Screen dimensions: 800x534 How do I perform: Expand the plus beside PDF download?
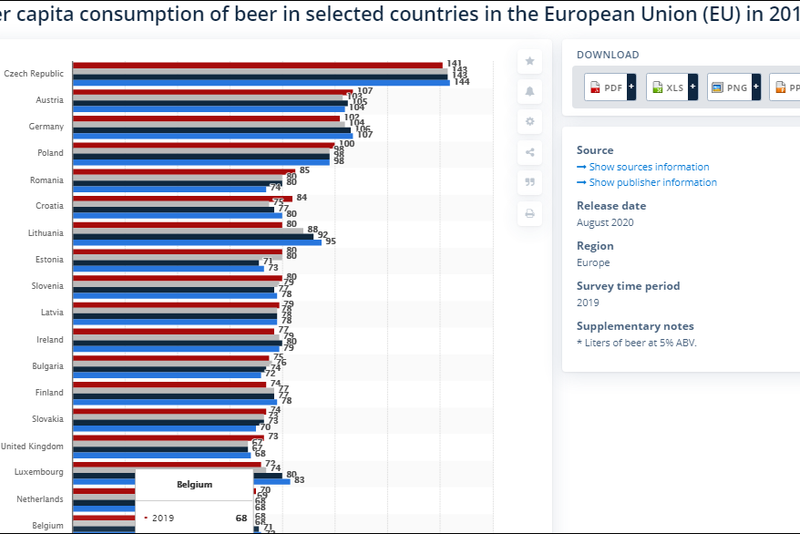pos(632,88)
